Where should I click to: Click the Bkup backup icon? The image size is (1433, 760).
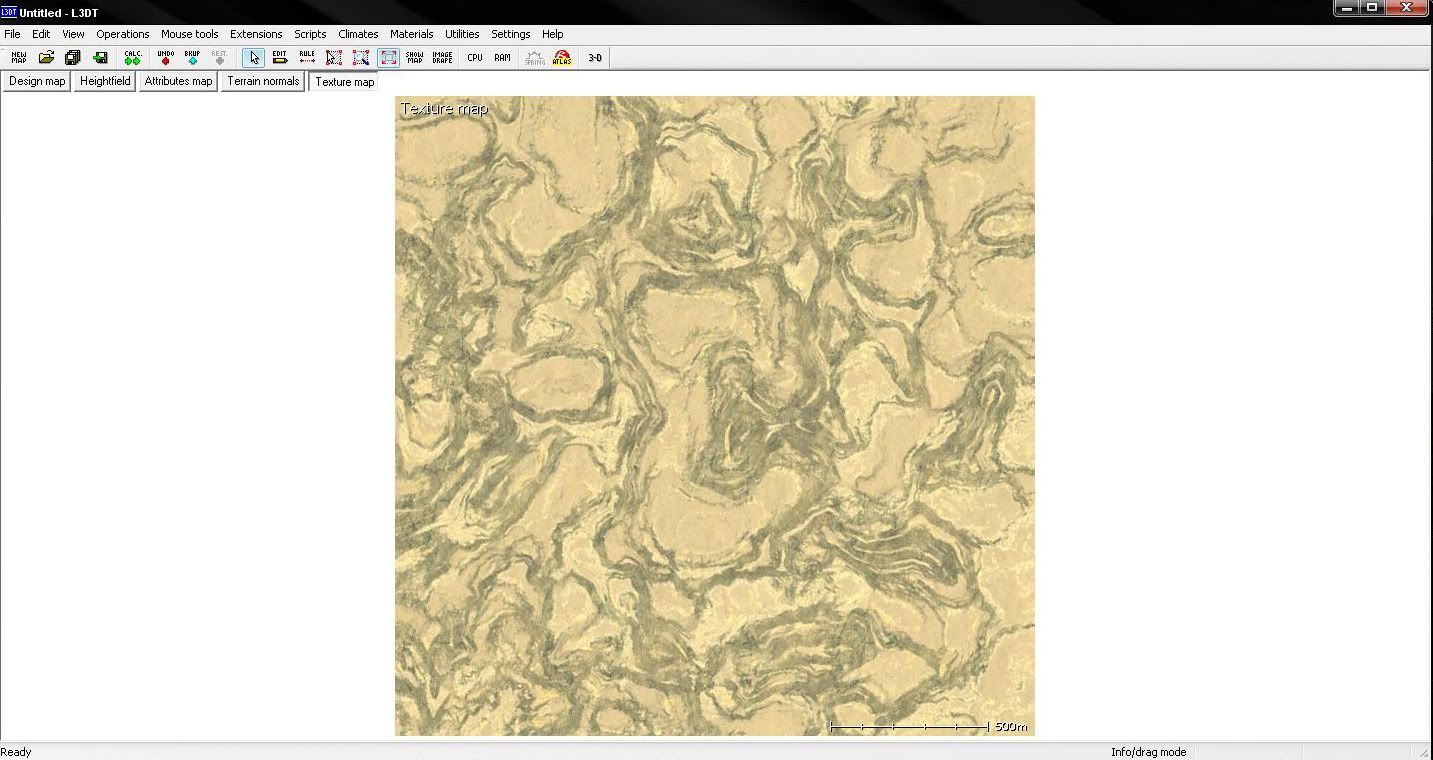point(192,58)
